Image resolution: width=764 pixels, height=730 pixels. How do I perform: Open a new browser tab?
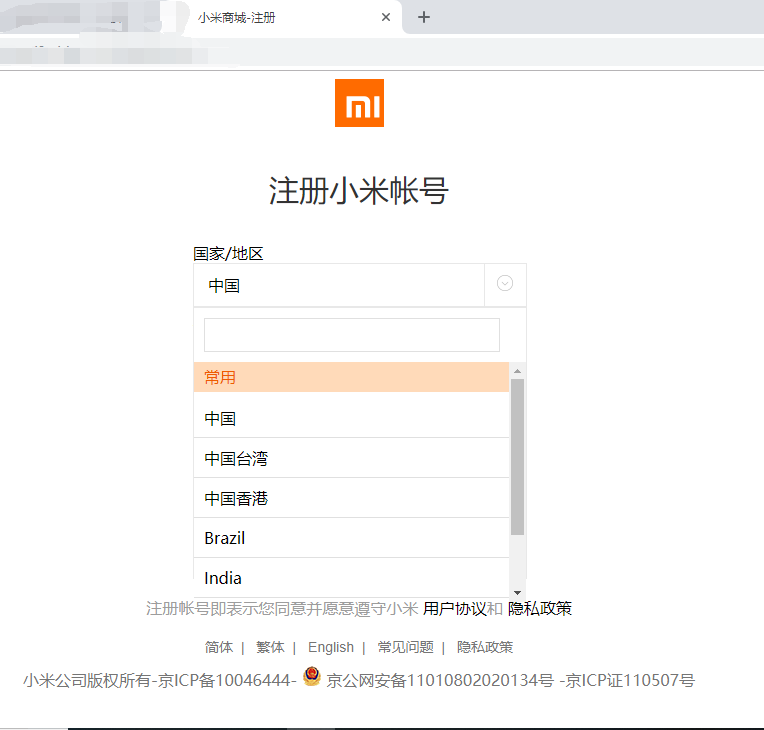(x=424, y=18)
